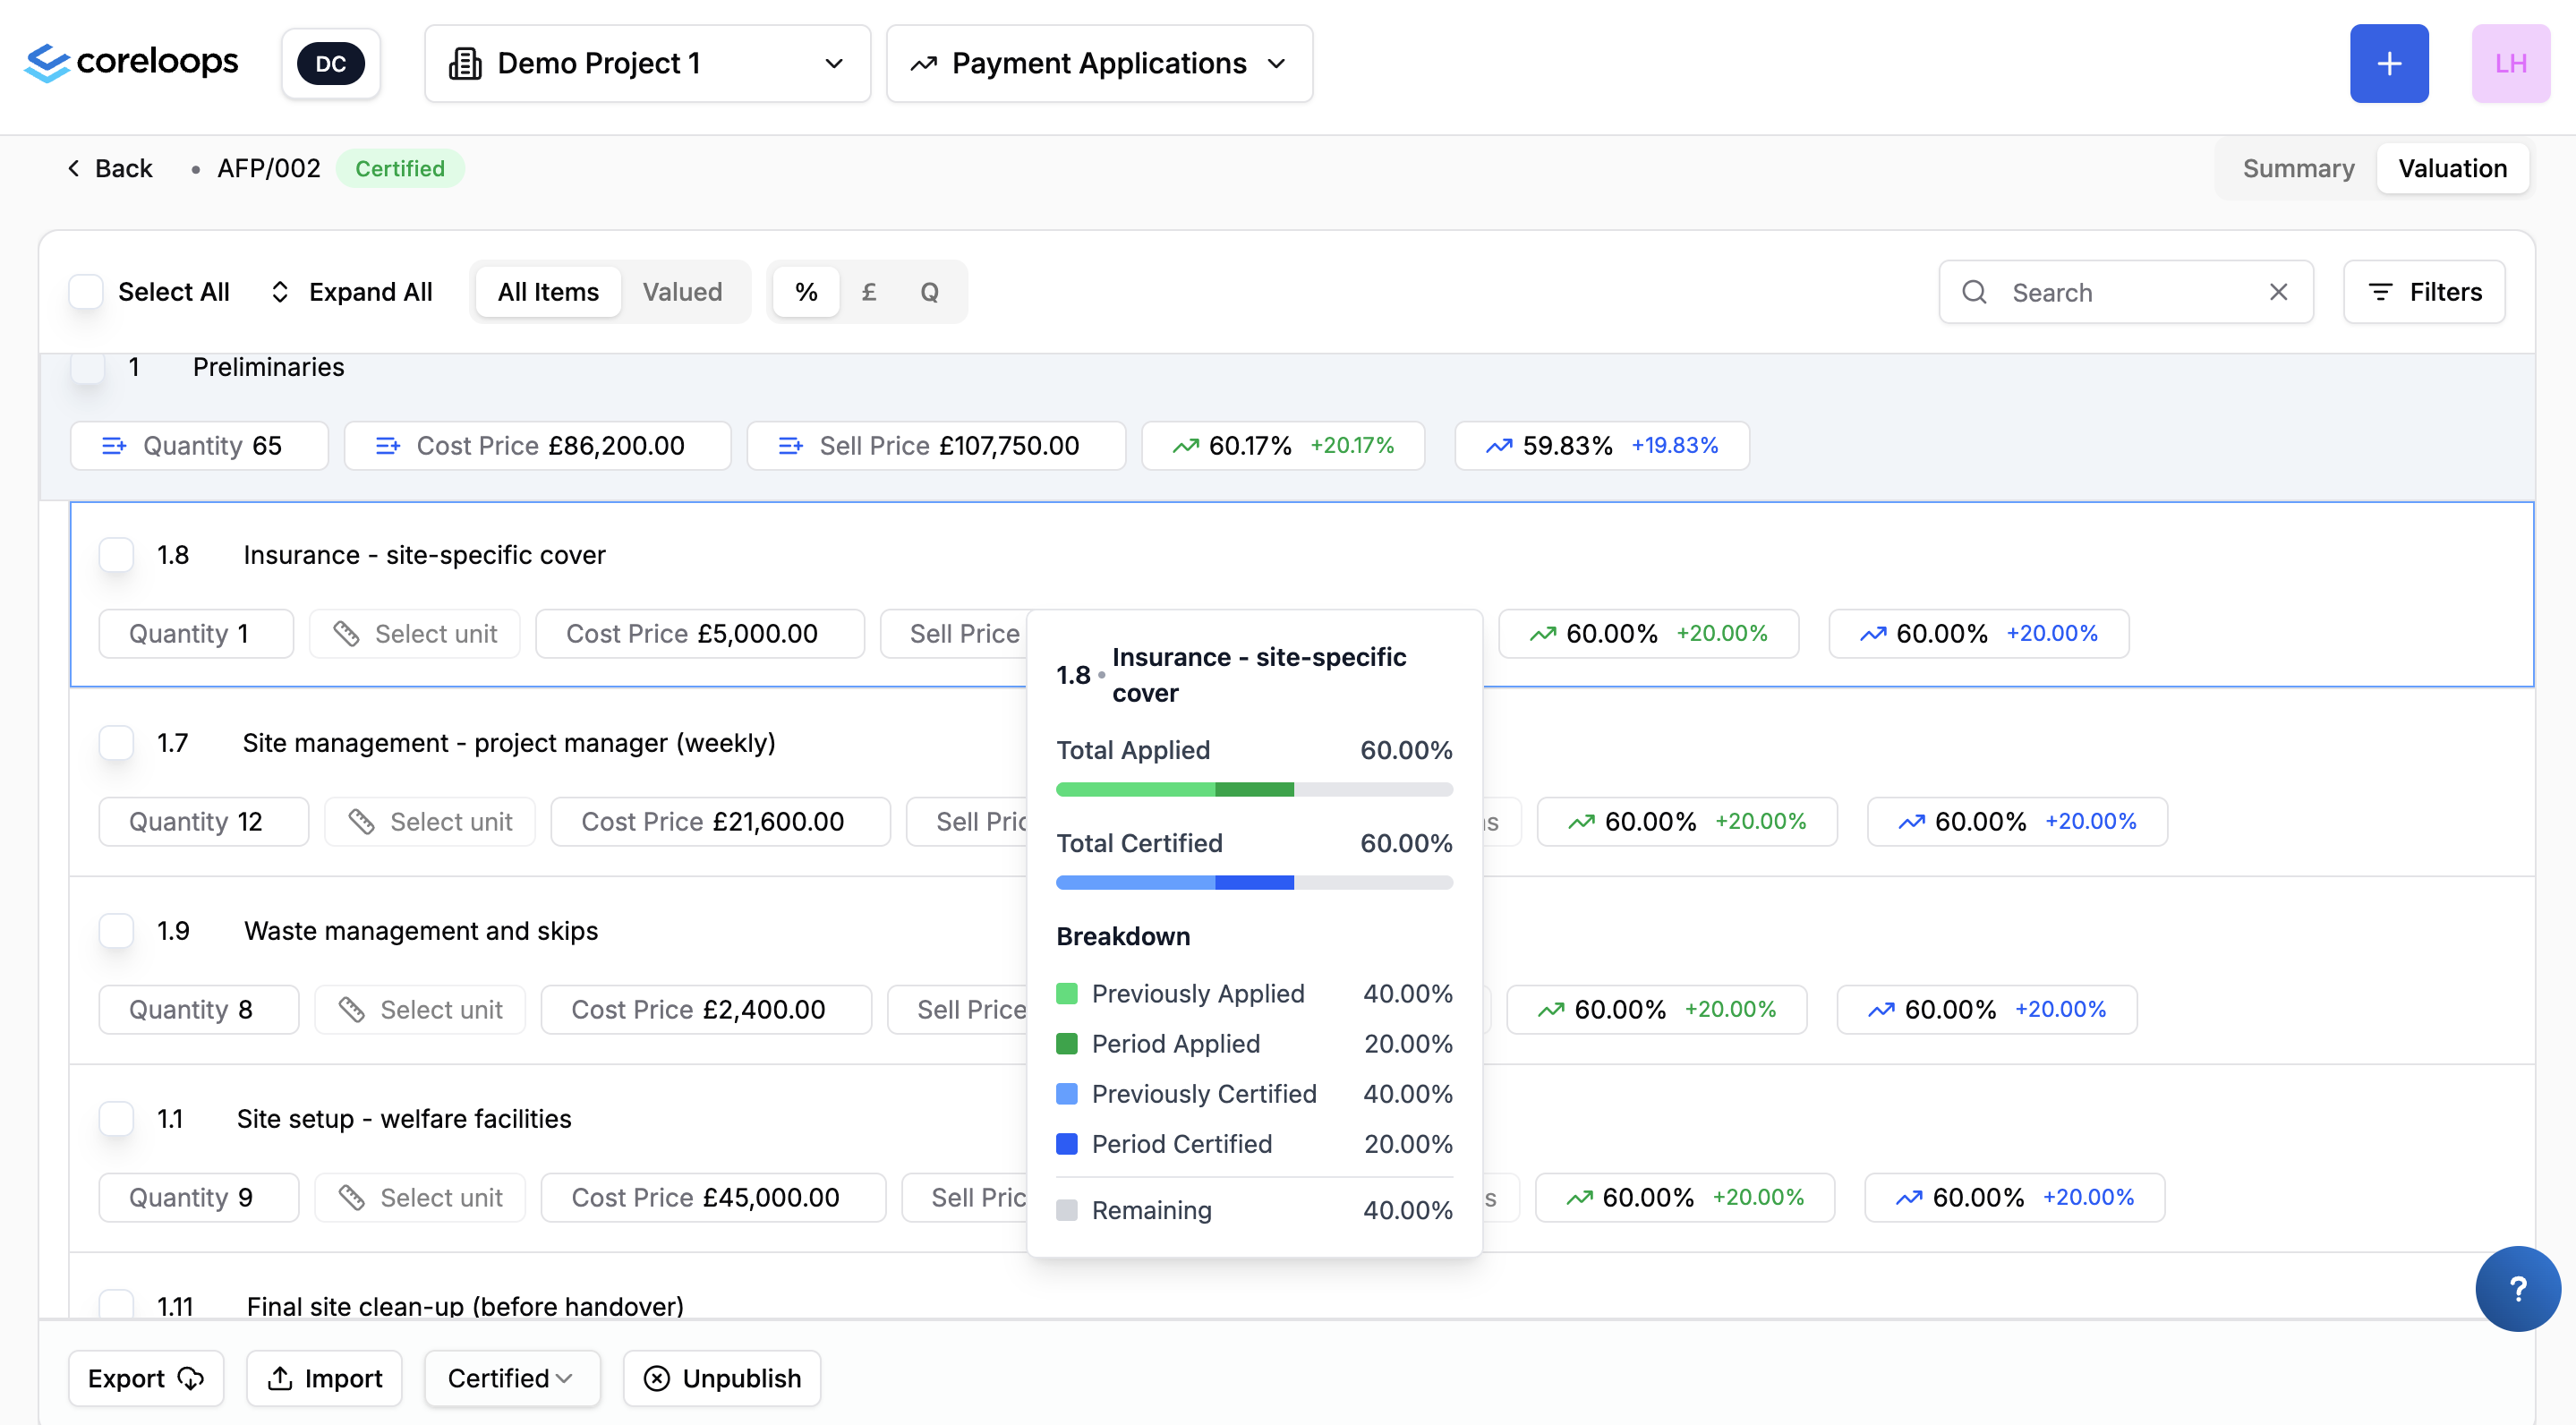Click the DC company badge
The image size is (2576, 1425).
pos(331,64)
